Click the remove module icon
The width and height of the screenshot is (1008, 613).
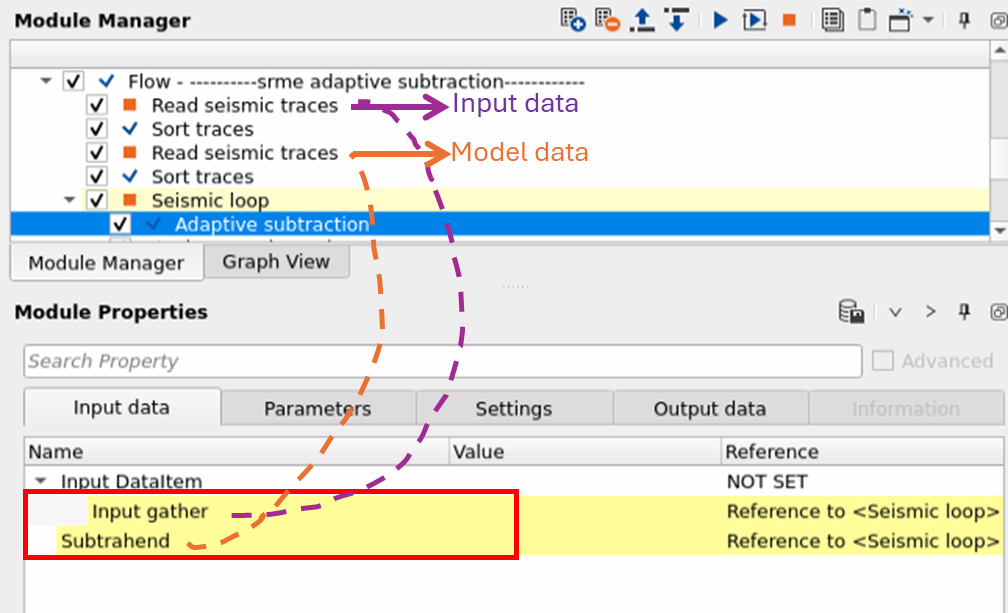point(606,19)
